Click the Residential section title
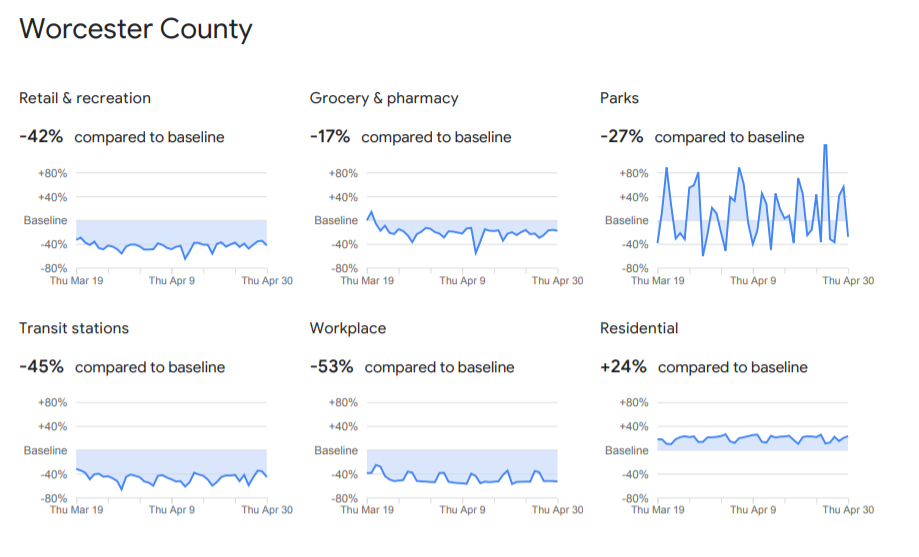This screenshot has width=919, height=557. [x=639, y=328]
